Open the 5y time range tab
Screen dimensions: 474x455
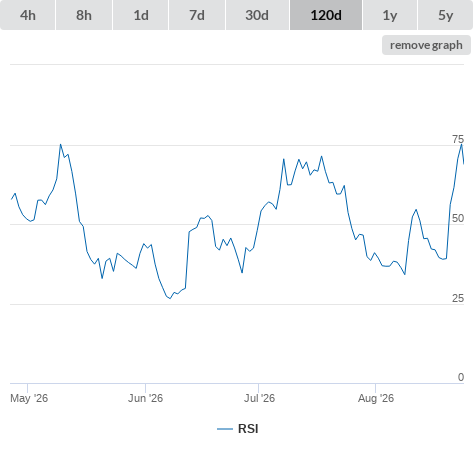pos(445,15)
